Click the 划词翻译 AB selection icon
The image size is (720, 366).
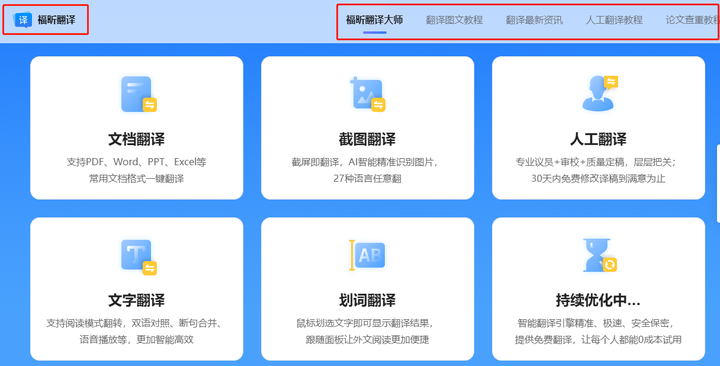pos(367,255)
